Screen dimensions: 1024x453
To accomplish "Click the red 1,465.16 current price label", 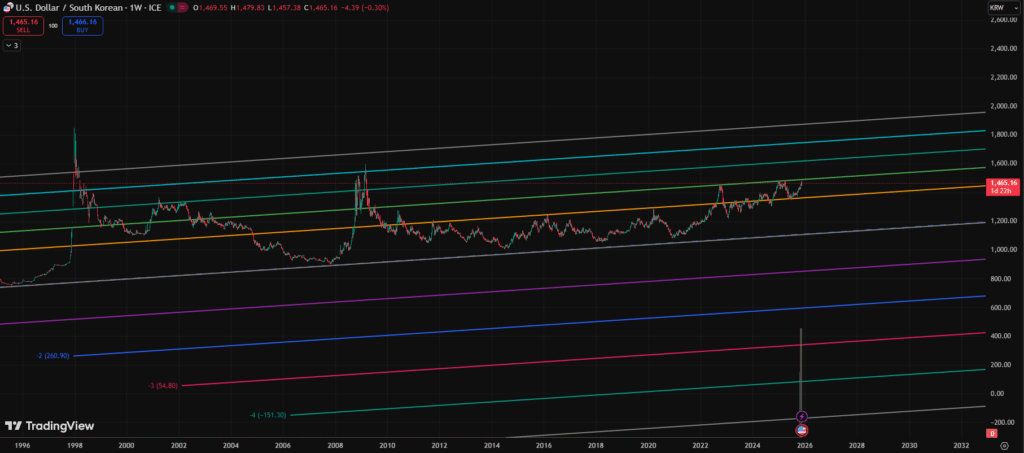I will (1004, 183).
